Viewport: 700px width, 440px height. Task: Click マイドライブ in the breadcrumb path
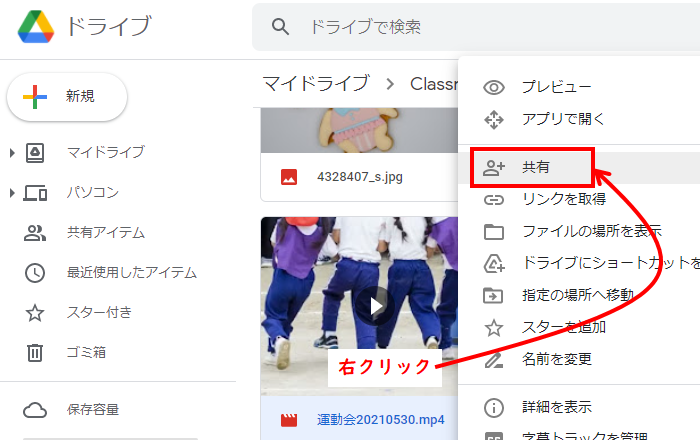(x=315, y=83)
